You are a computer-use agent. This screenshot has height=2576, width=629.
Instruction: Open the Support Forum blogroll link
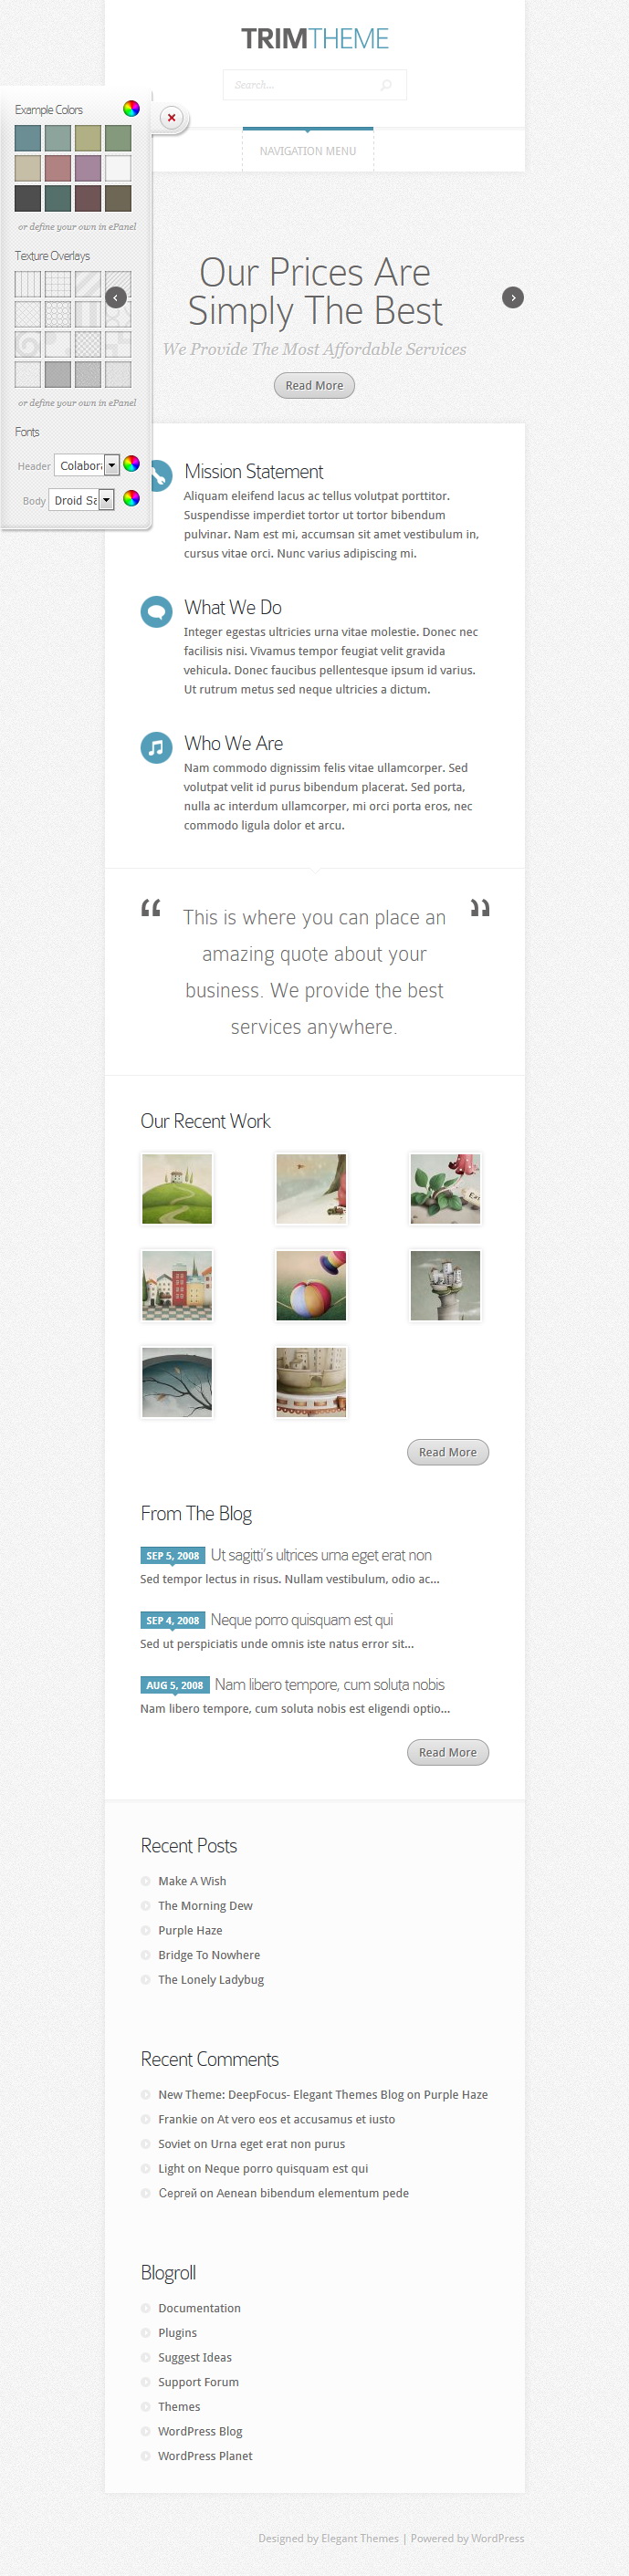(198, 2382)
